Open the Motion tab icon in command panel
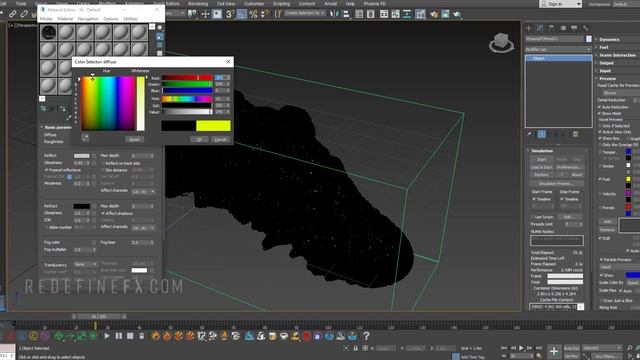Screen dimensions: 640x360 coord(563,28)
